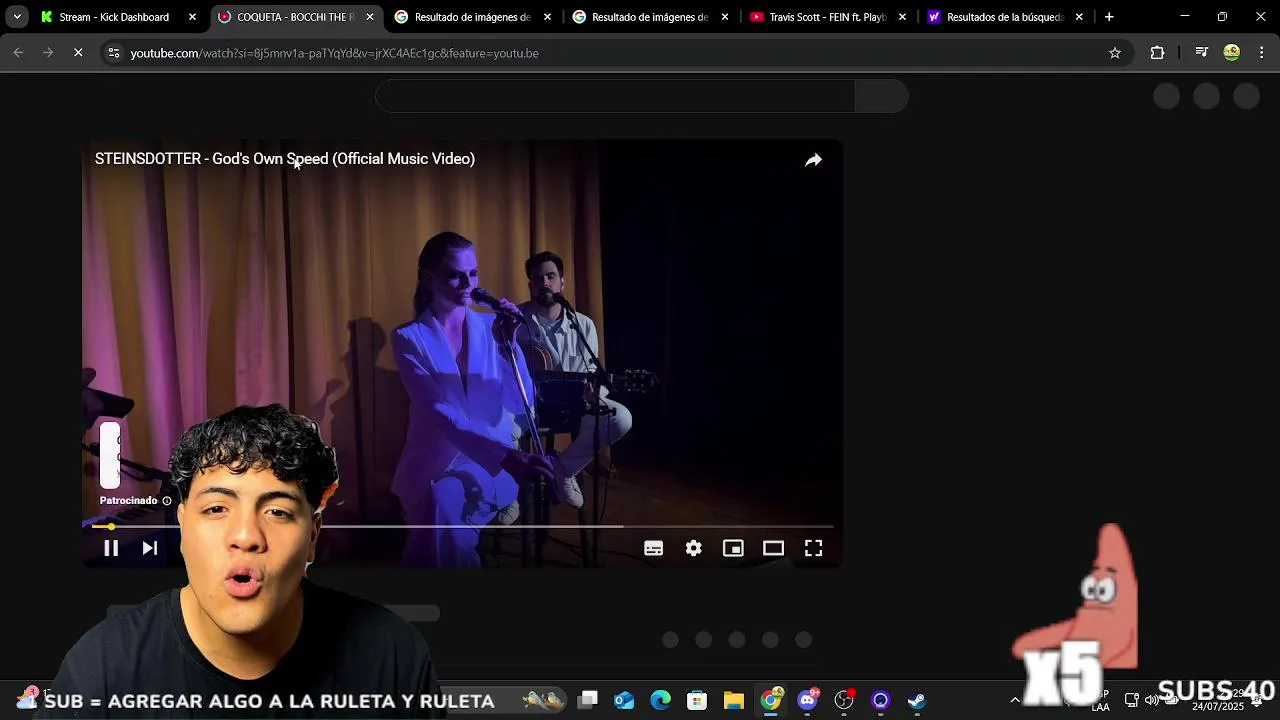Go back to the previous page
This screenshot has height=720, width=1280.
[18, 53]
